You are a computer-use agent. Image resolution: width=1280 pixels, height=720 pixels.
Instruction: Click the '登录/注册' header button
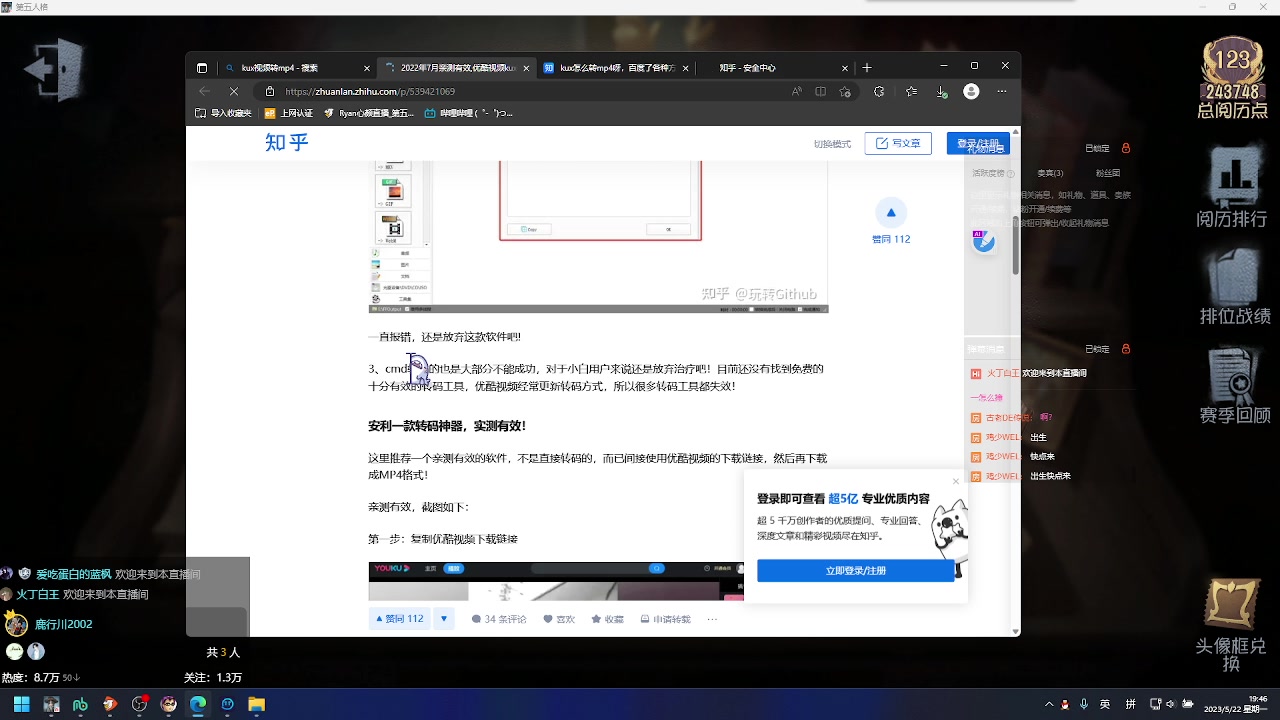coord(978,143)
